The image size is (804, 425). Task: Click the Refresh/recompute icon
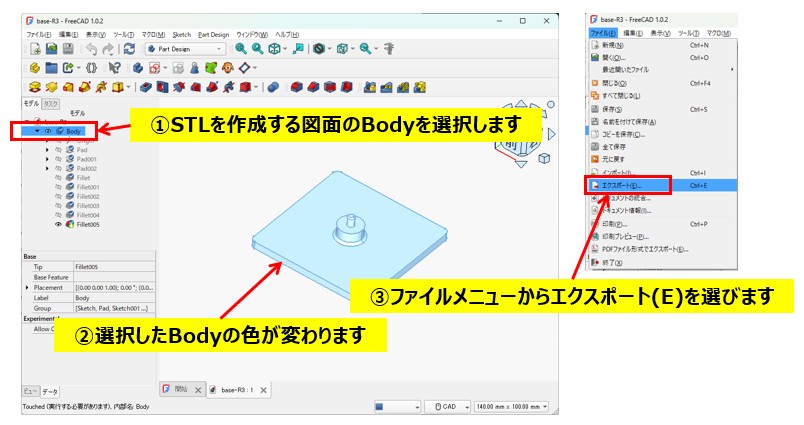pyautogui.click(x=129, y=48)
